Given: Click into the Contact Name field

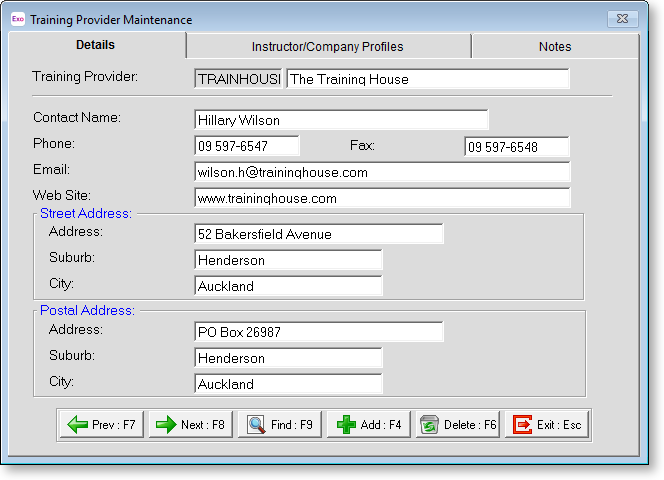Looking at the screenshot, I should [341, 120].
